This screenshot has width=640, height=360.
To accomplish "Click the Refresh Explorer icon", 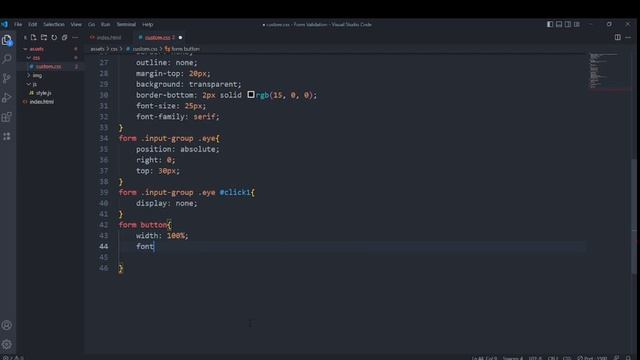I will coord(54,38).
